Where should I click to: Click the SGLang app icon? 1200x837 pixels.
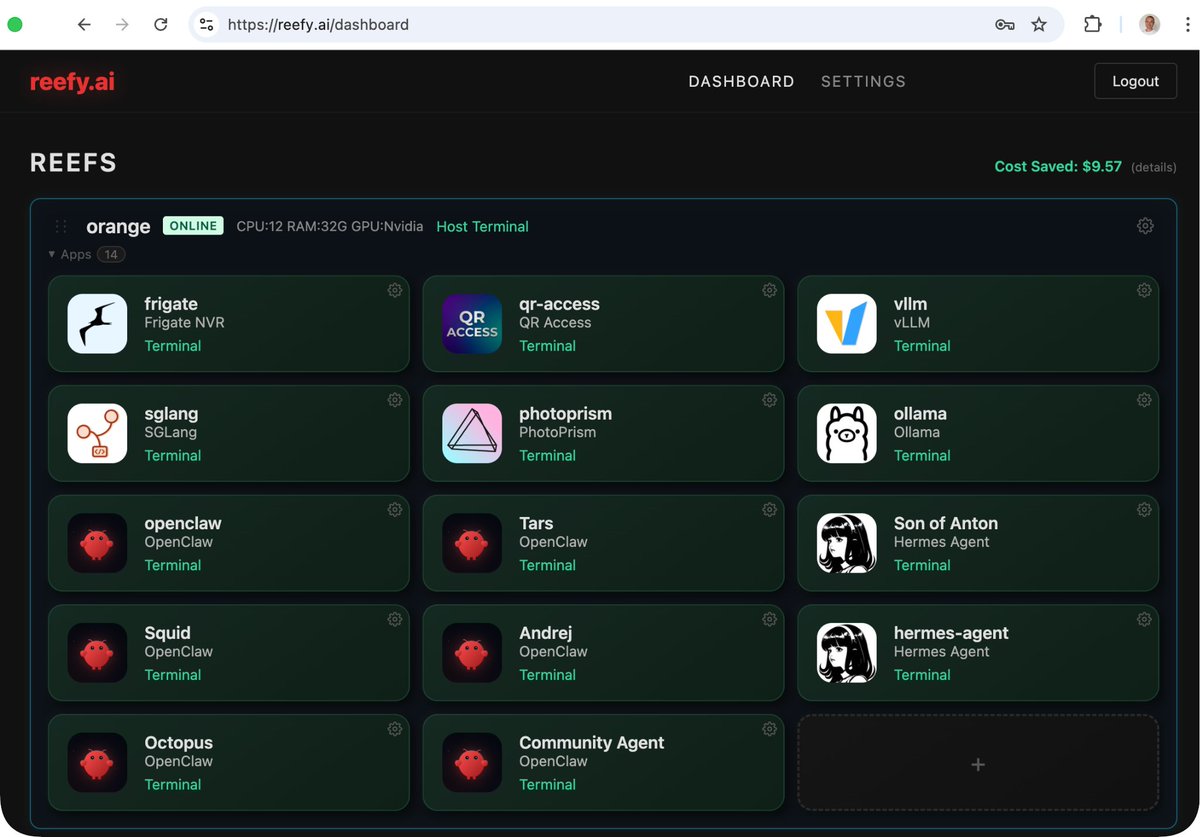[x=97, y=434]
